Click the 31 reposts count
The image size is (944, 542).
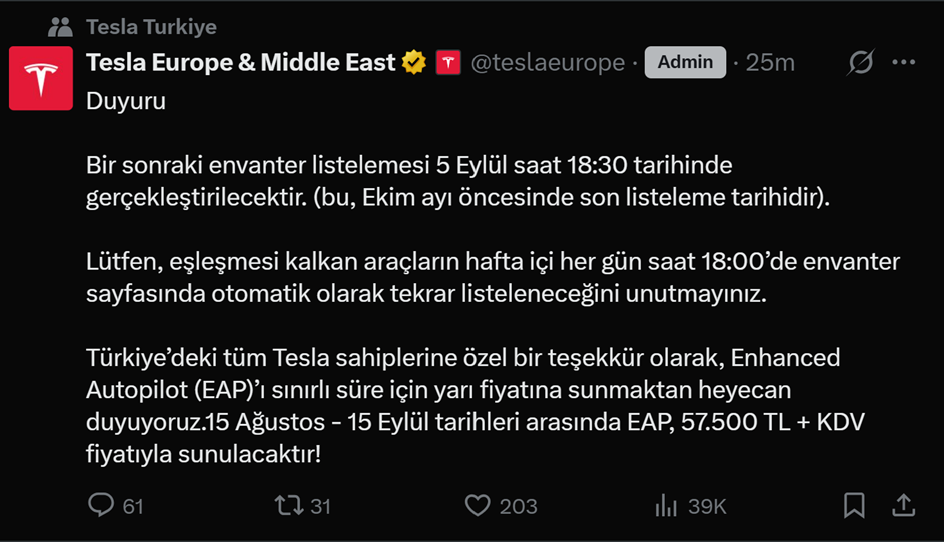point(320,506)
